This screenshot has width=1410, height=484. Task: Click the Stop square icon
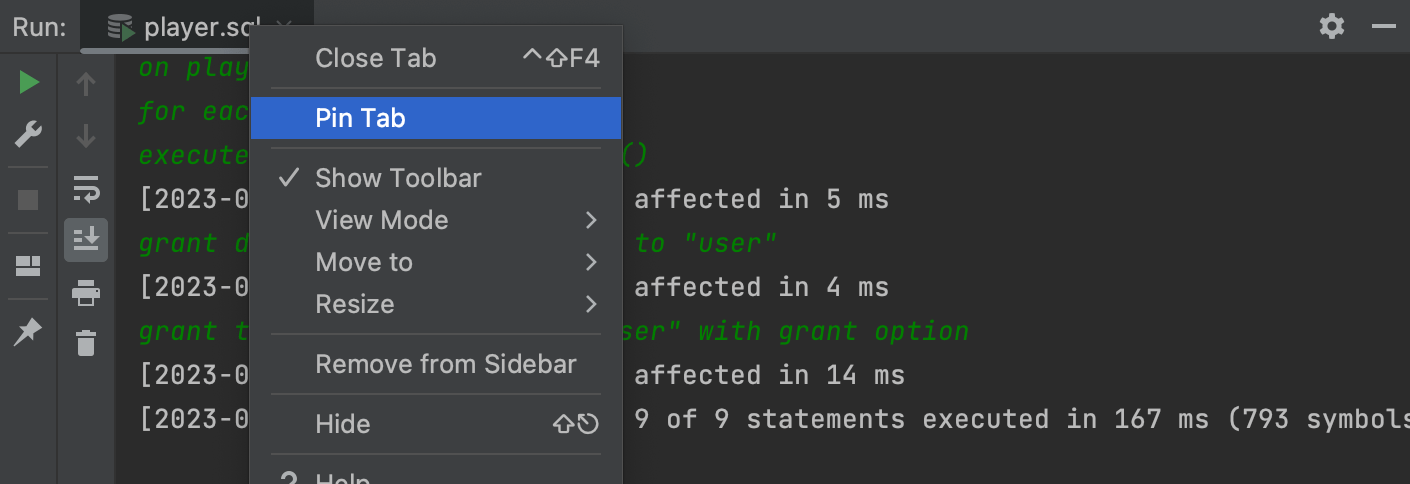28,200
